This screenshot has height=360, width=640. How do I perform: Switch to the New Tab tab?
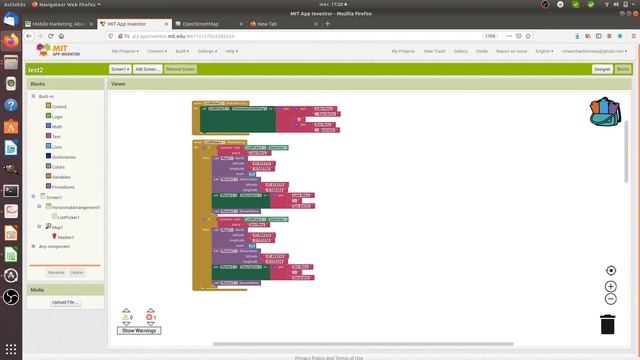pyautogui.click(x=284, y=24)
